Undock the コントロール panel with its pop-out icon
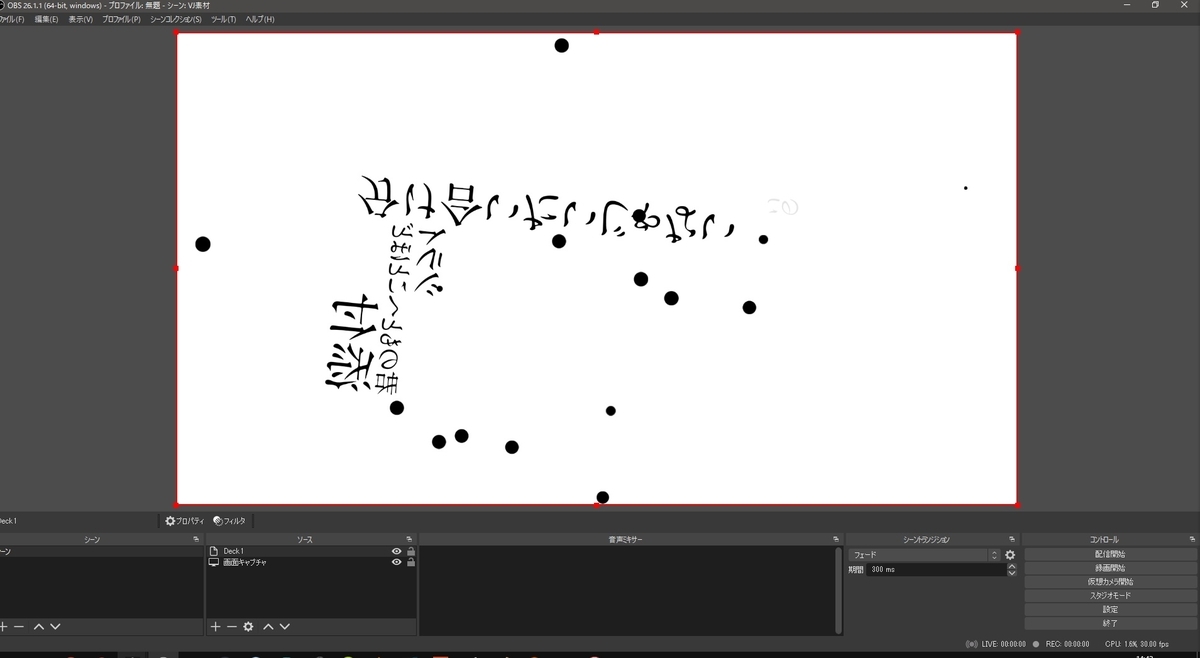Screen dimensions: 1200x658 [1192, 539]
